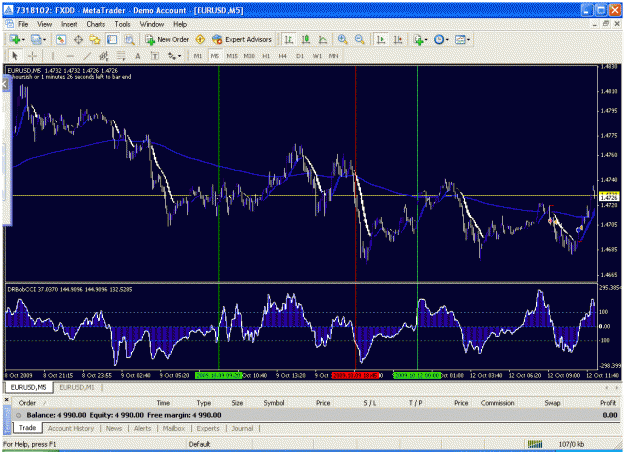Expand the Arrows dropdown arrow

coord(180,56)
